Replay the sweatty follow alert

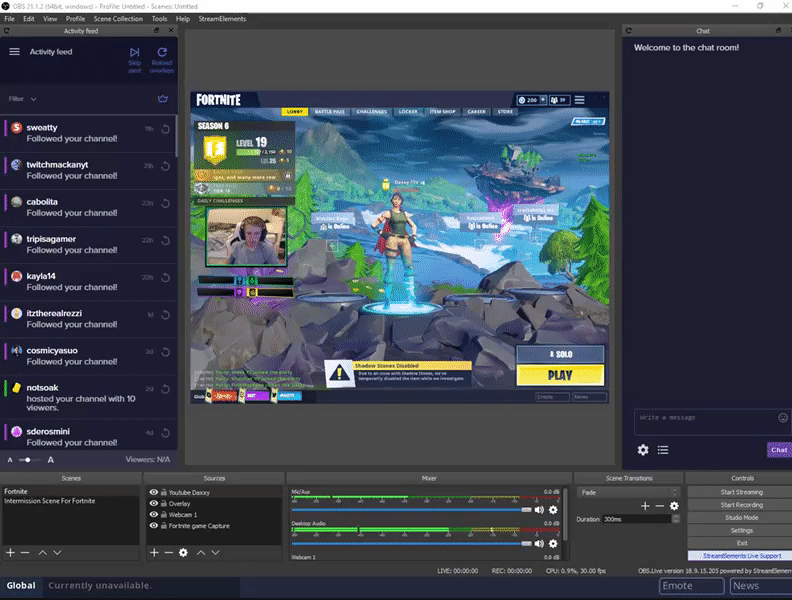(165, 129)
